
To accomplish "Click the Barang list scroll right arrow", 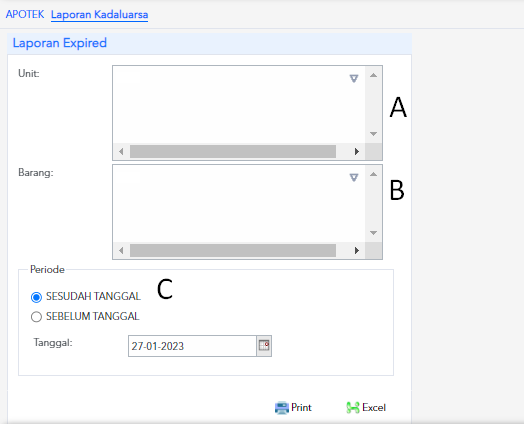I will pos(357,250).
